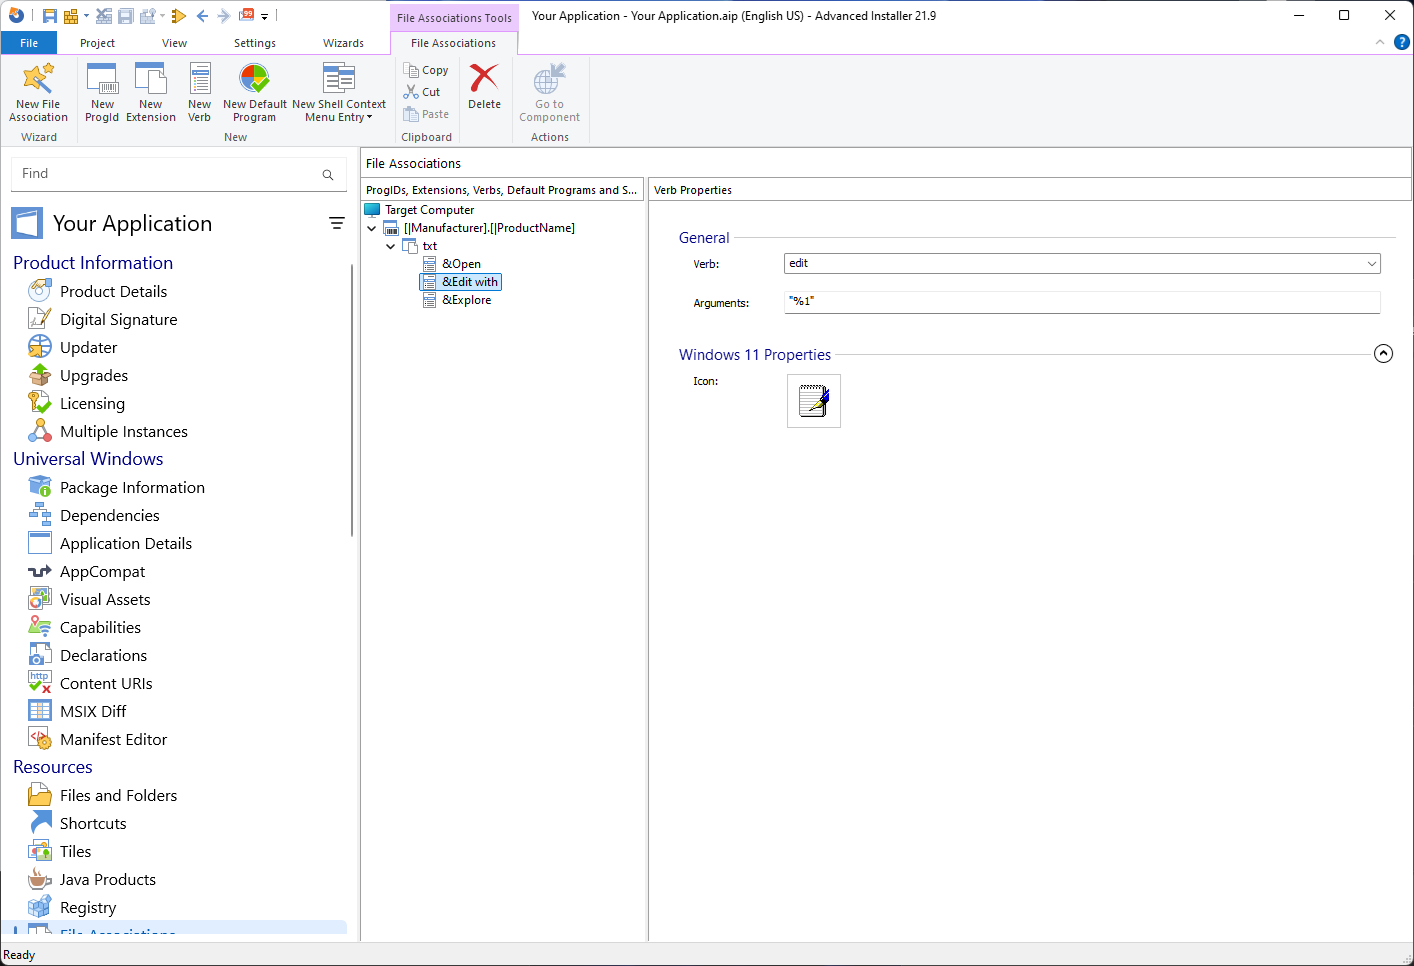The height and width of the screenshot is (966, 1414).
Task: Open New Shell Context Menu Entry dropdown
Action: click(x=339, y=92)
